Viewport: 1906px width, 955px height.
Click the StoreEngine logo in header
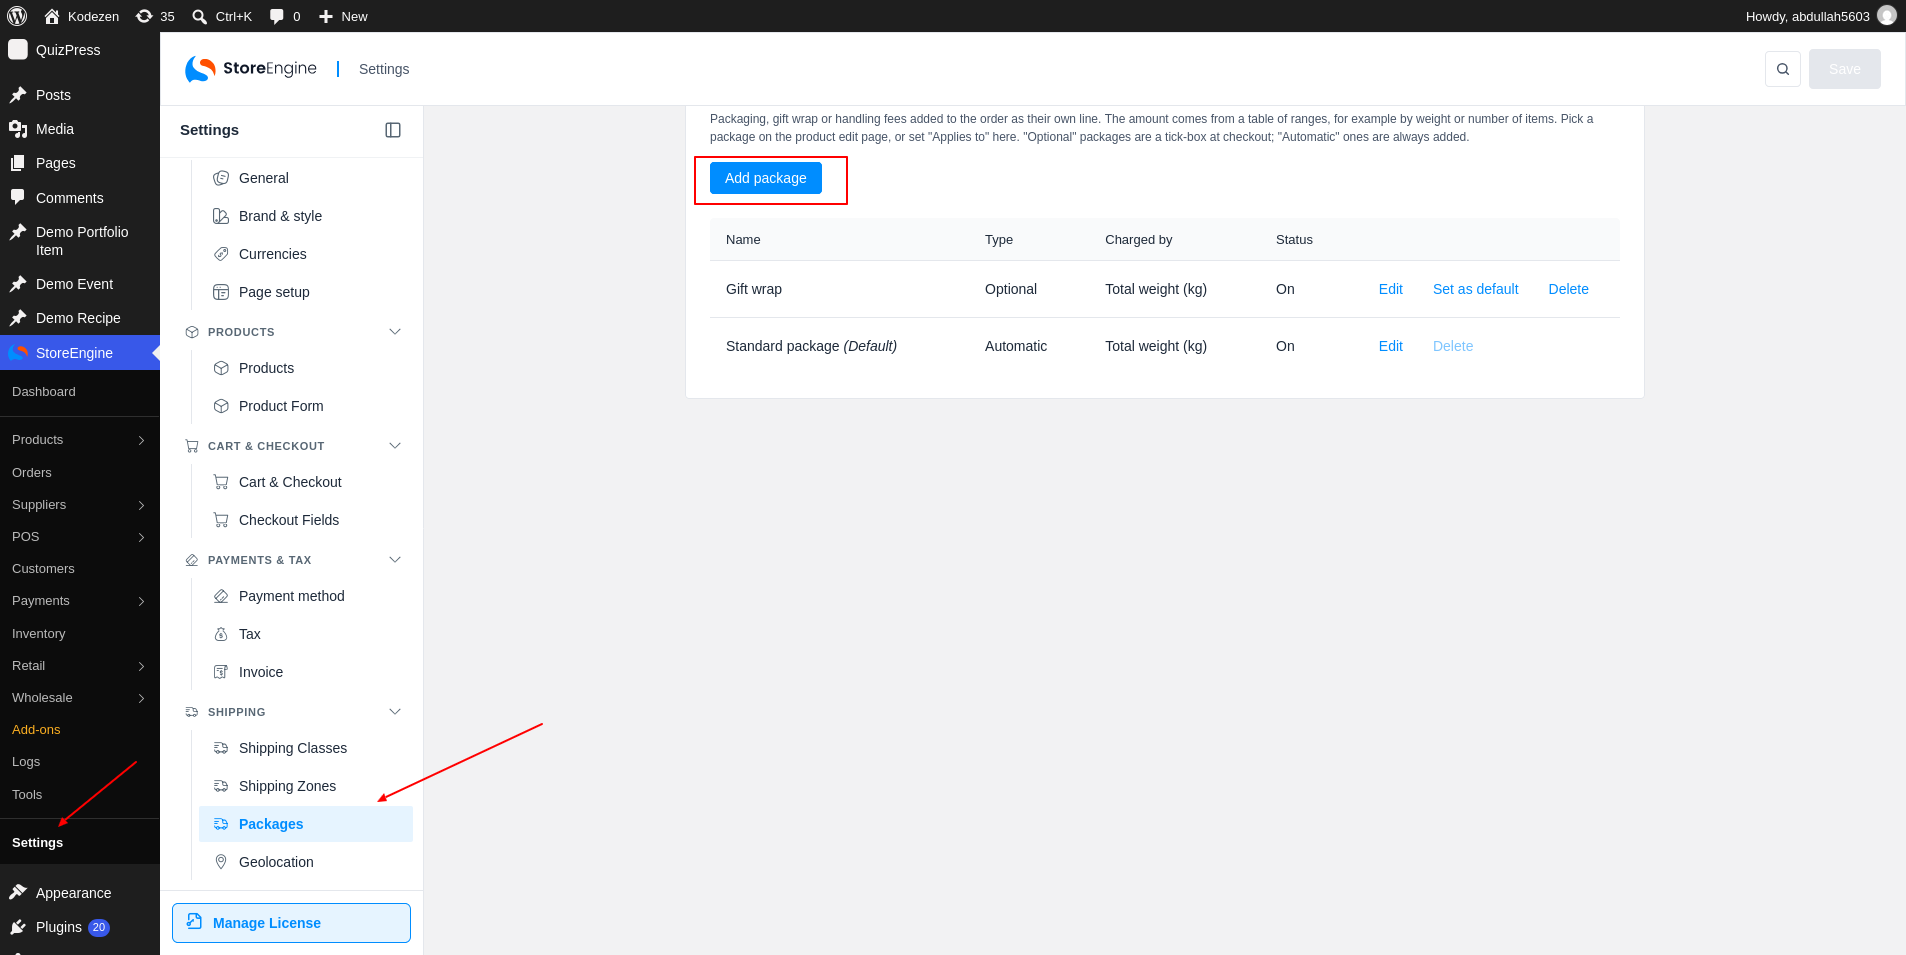coord(251,69)
